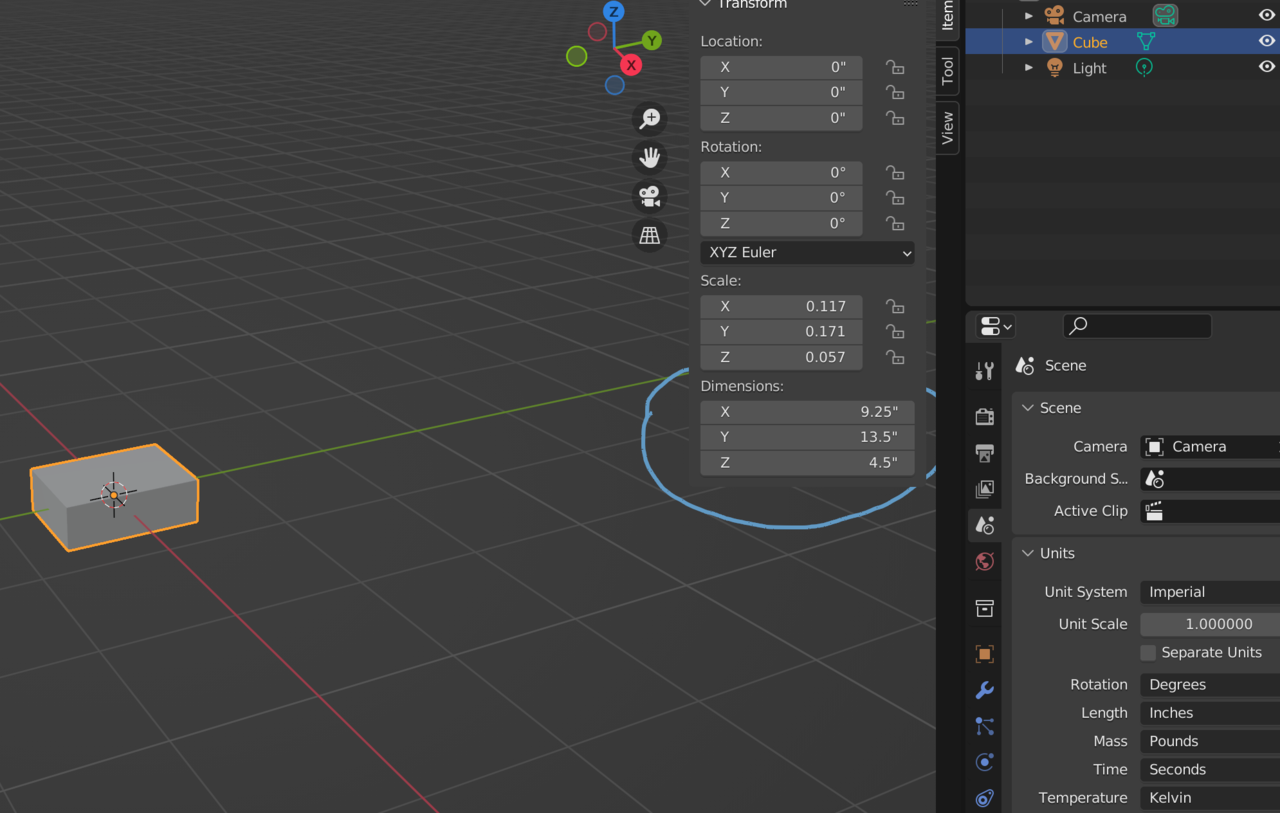Open the View Layer properties tab icon
The width and height of the screenshot is (1280, 813).
[984, 488]
